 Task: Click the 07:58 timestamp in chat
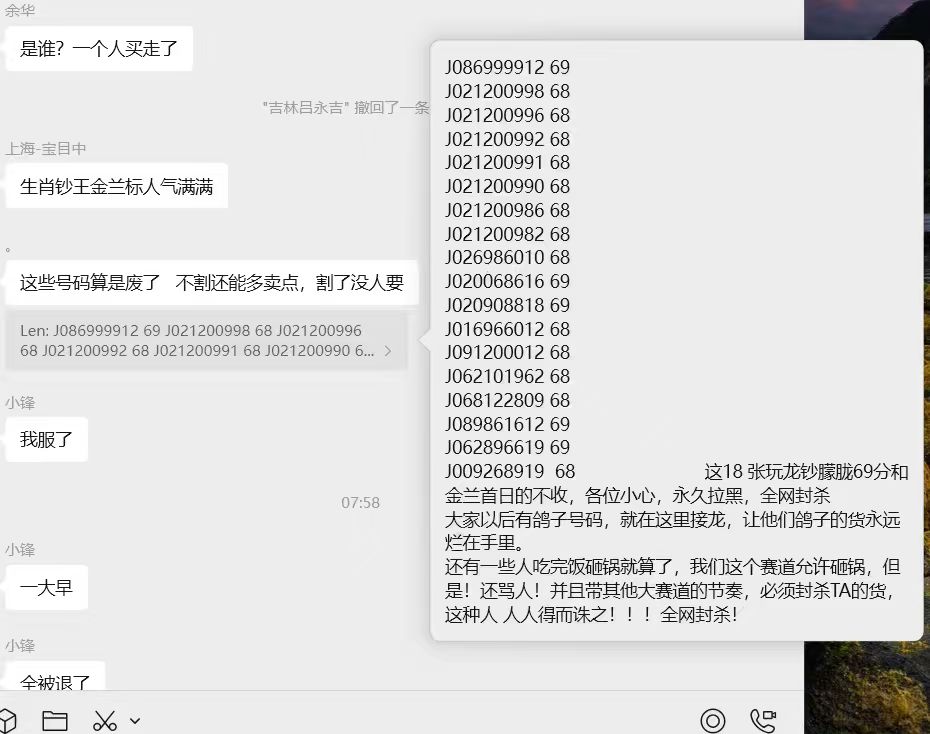360,502
